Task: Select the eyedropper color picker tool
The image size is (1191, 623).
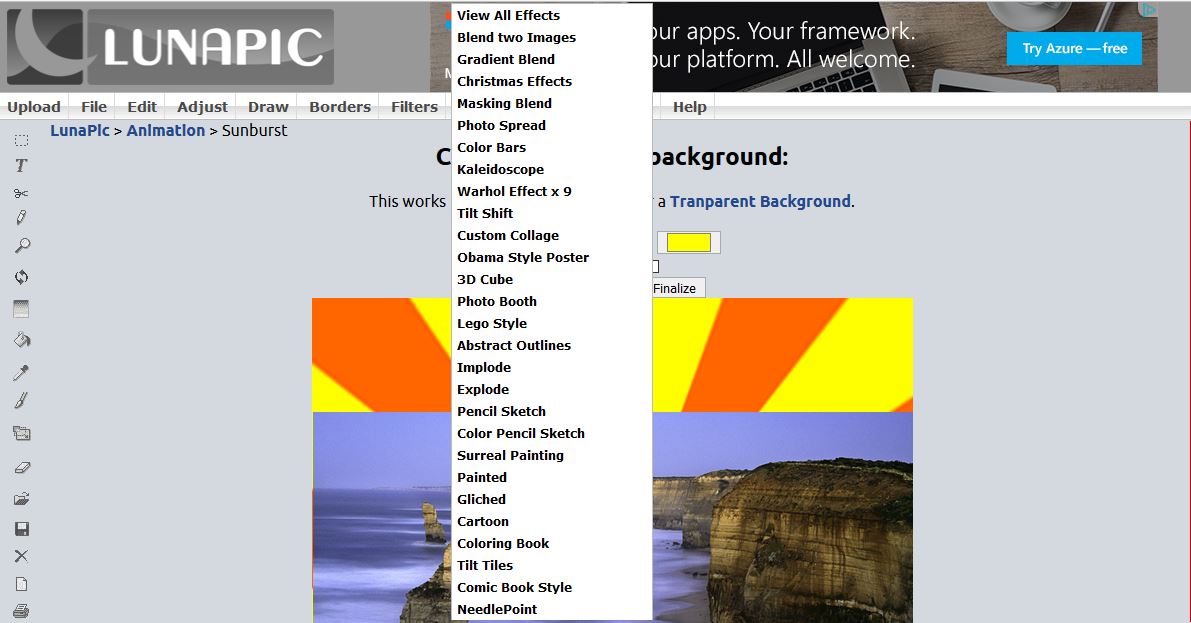Action: (20, 370)
